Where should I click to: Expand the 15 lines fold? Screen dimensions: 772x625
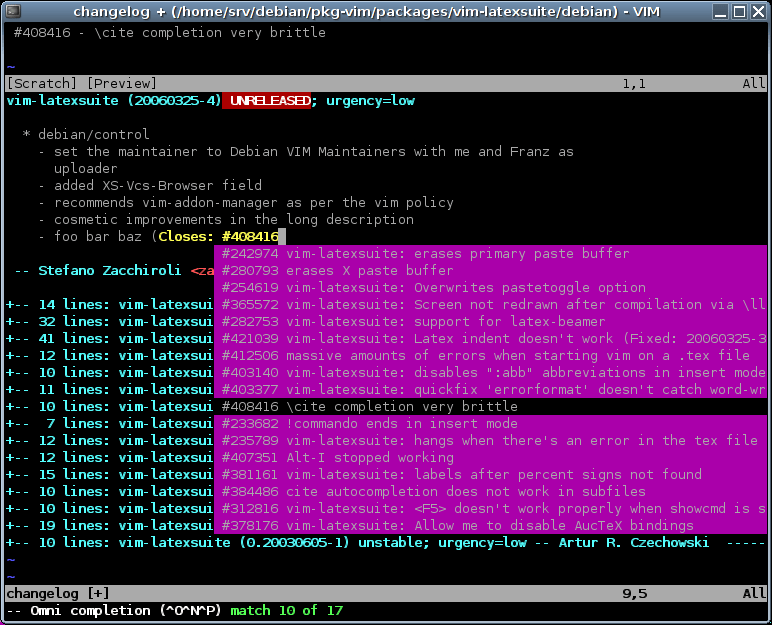pyautogui.click(x=109, y=474)
